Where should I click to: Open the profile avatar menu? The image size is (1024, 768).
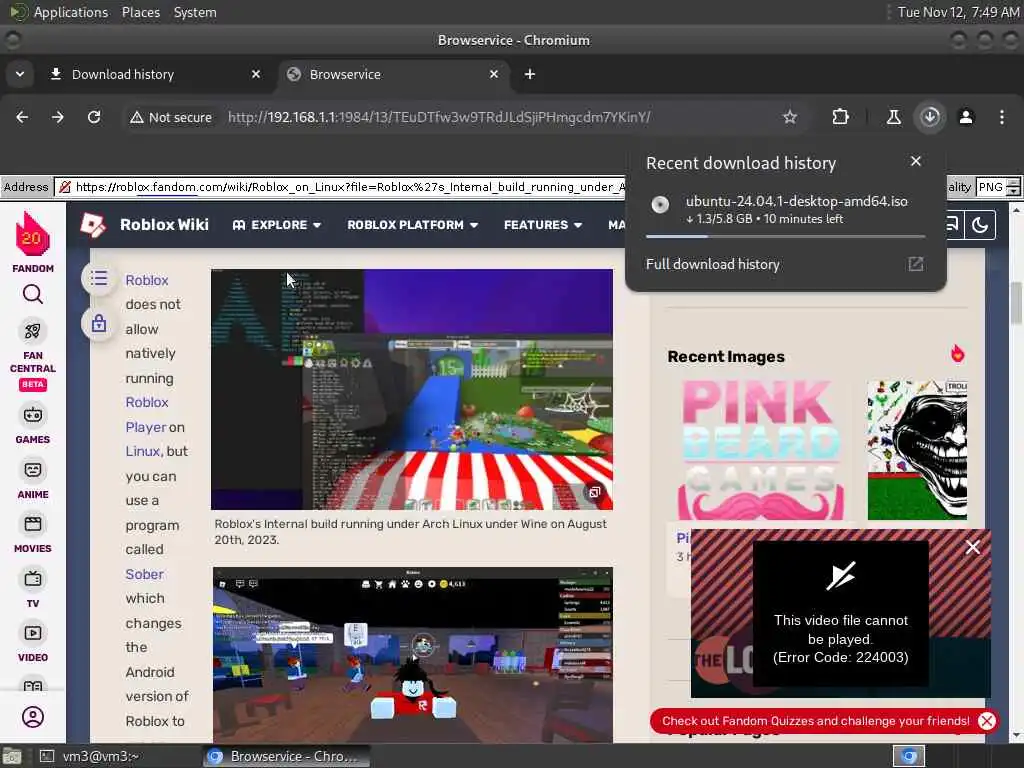click(966, 117)
